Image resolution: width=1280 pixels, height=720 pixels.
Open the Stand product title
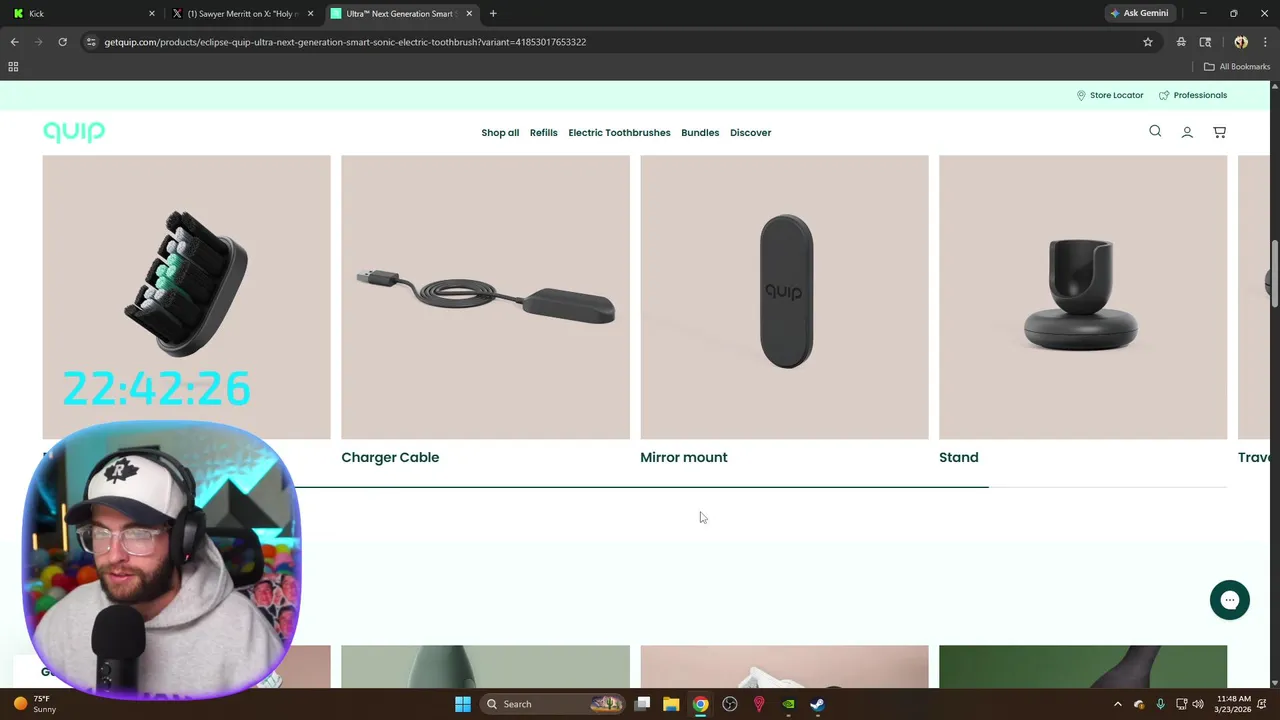pos(959,457)
